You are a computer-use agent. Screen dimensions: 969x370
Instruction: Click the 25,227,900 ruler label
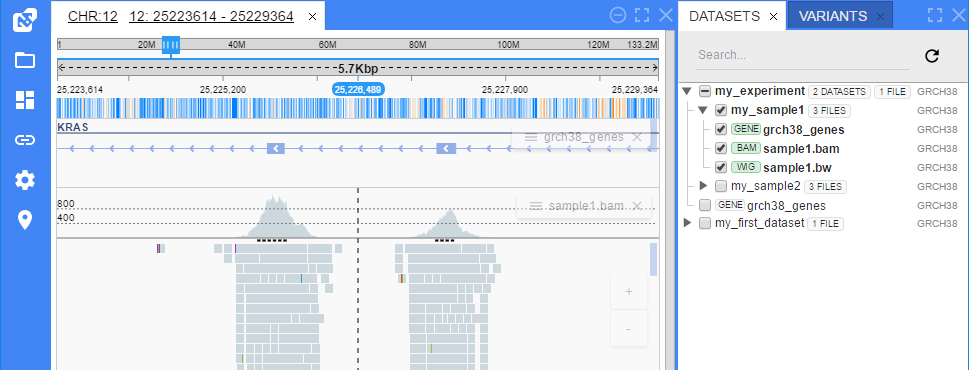[x=505, y=90]
